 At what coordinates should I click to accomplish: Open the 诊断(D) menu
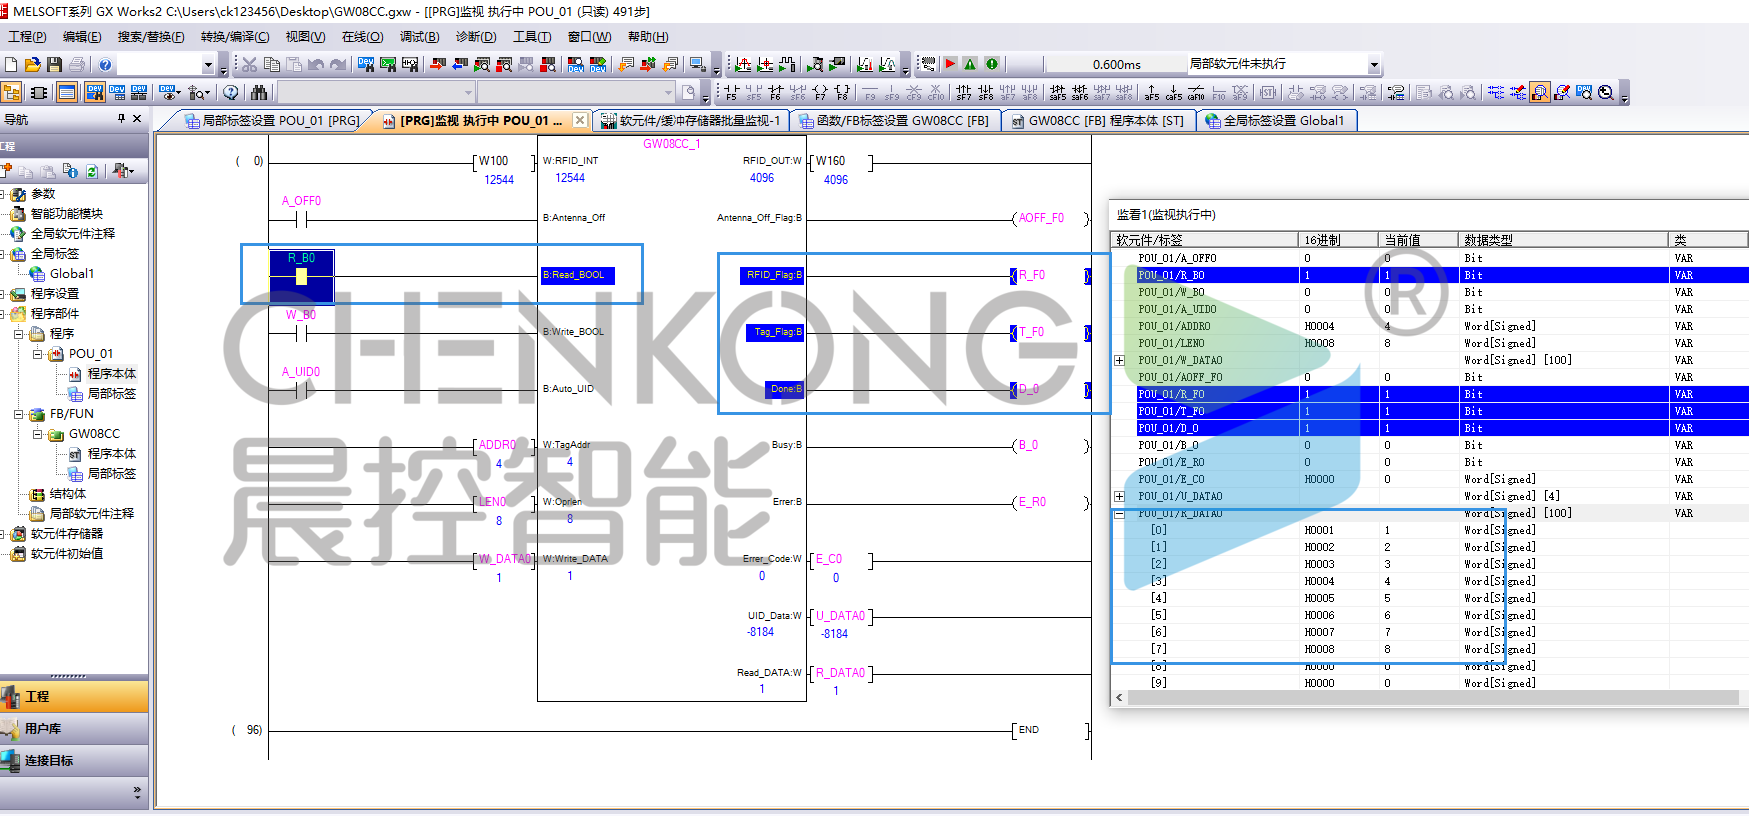click(x=476, y=37)
